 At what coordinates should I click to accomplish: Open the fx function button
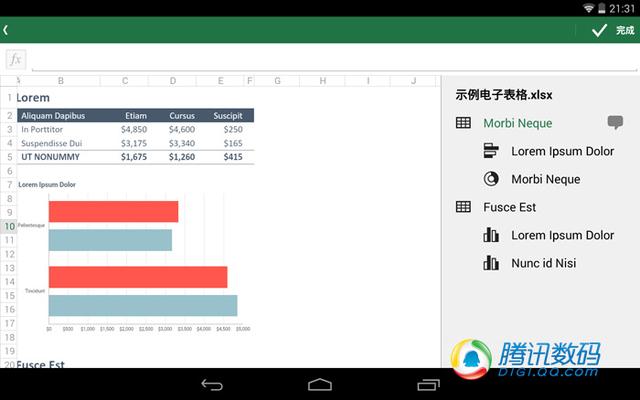tap(16, 60)
